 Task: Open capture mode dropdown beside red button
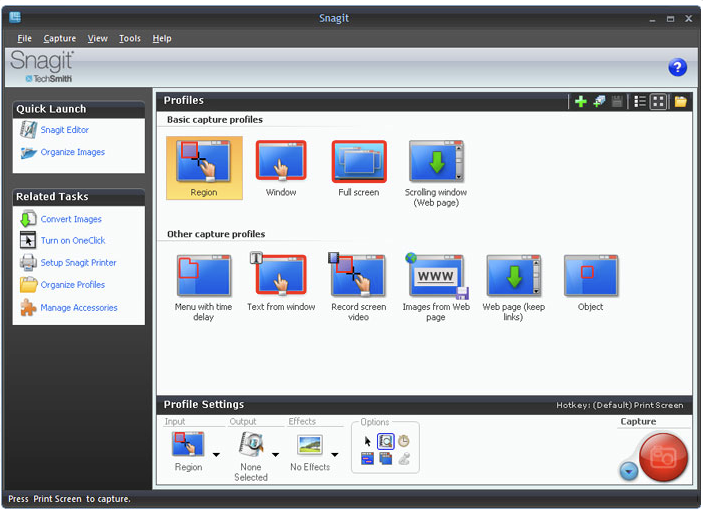point(629,472)
